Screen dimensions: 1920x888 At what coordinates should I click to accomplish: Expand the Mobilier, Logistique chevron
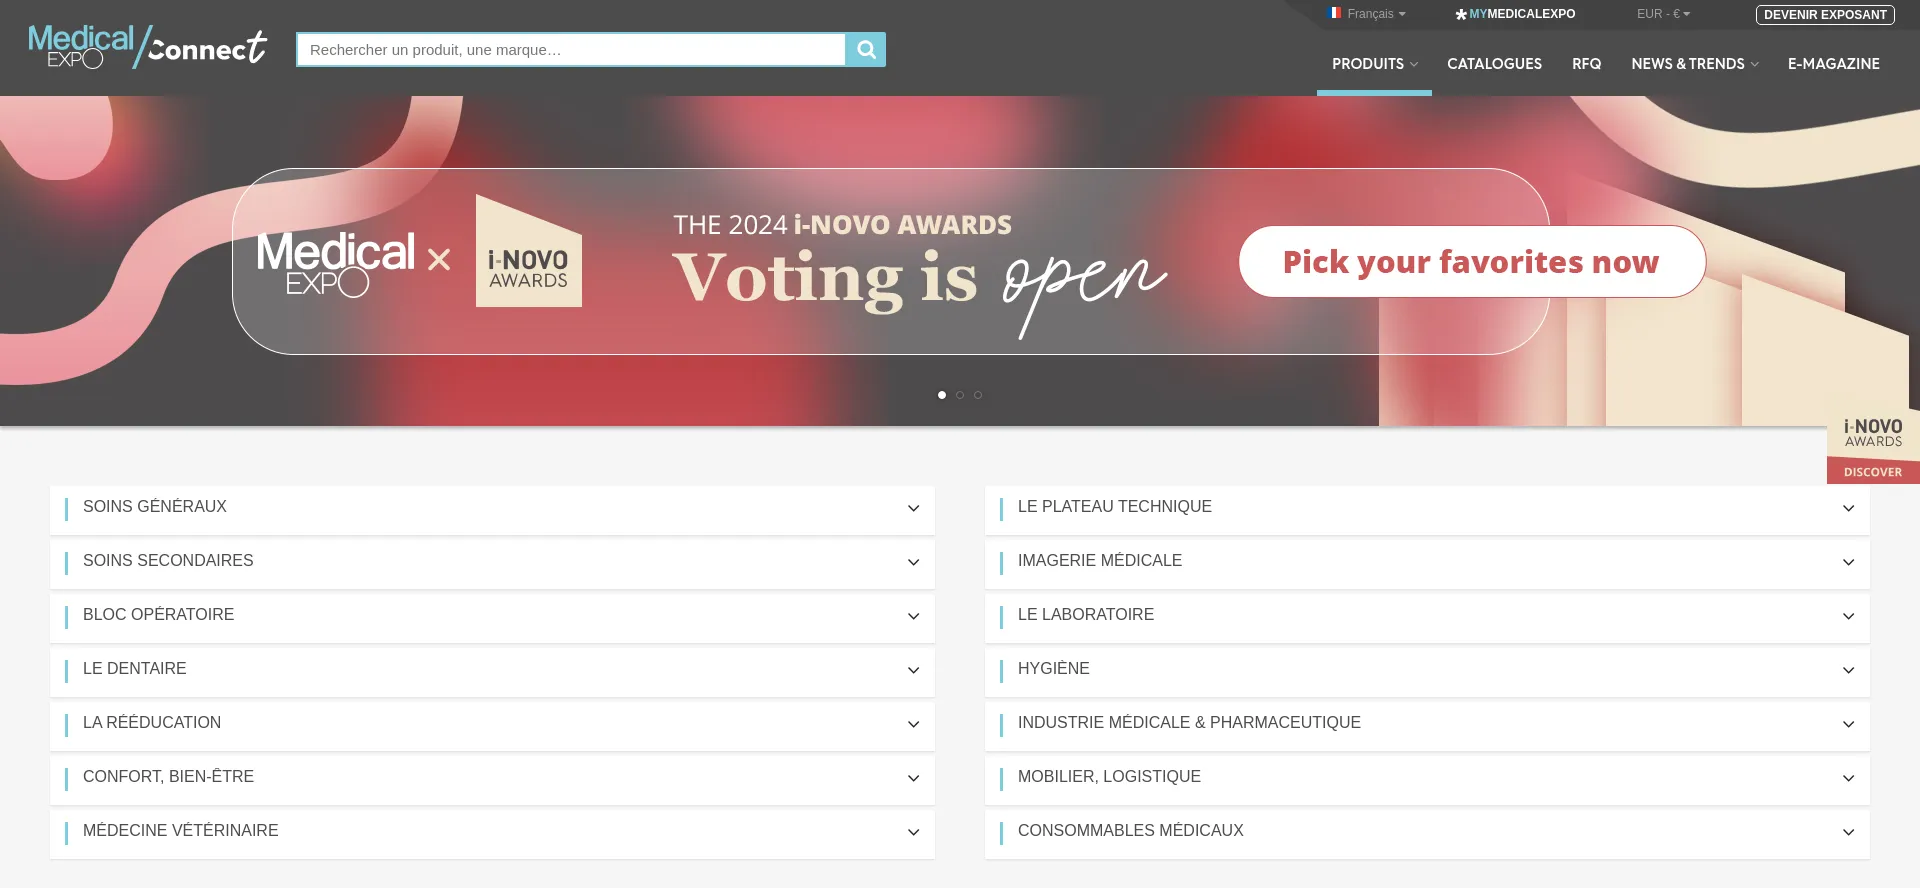[1848, 778]
